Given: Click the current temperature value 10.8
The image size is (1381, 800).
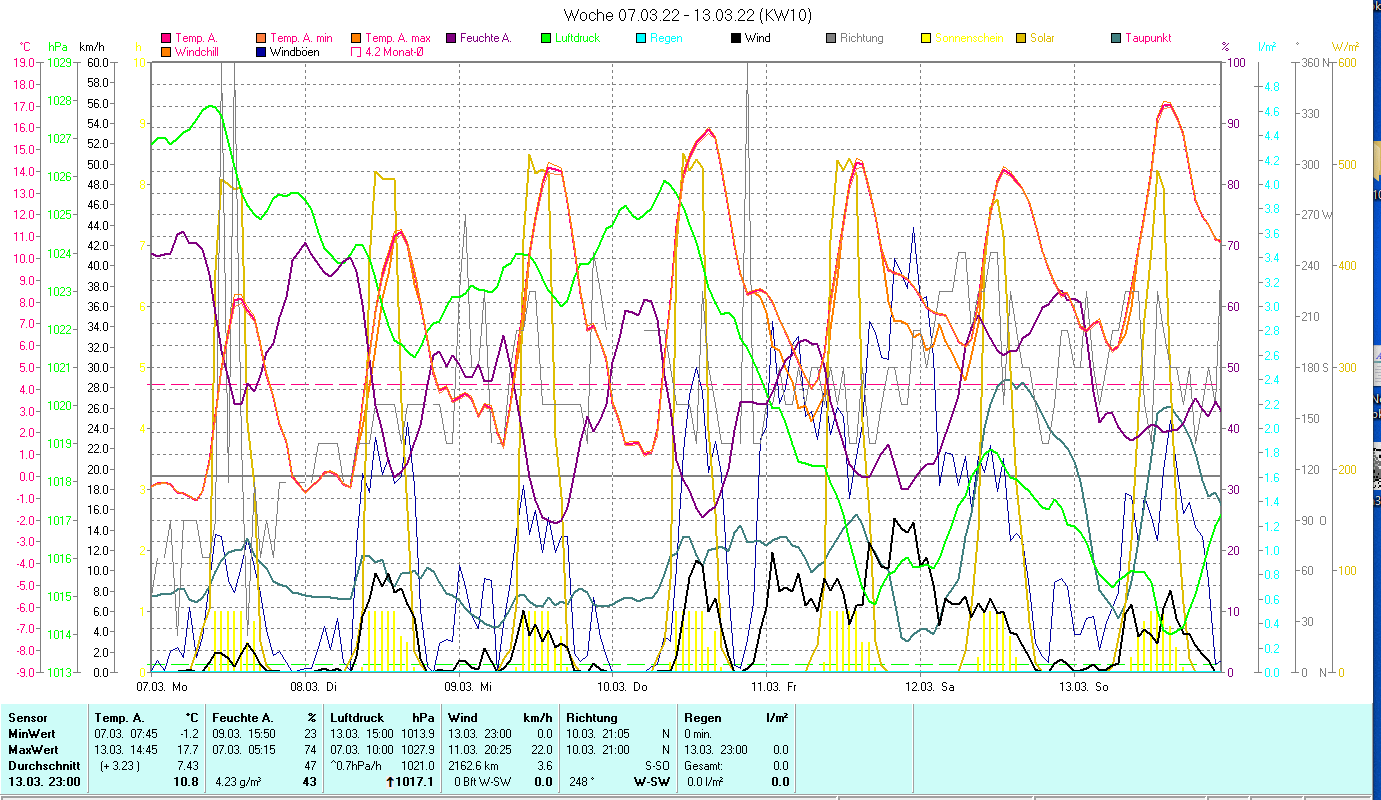Looking at the screenshot, I should [186, 782].
